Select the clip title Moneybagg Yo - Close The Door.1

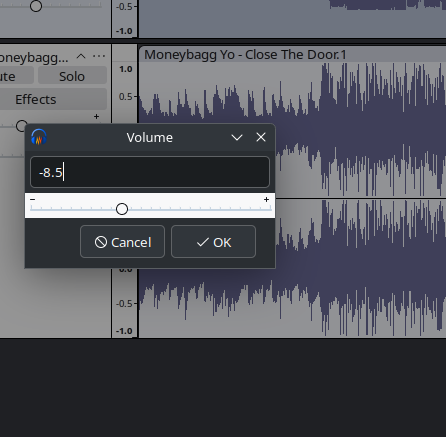pos(245,55)
